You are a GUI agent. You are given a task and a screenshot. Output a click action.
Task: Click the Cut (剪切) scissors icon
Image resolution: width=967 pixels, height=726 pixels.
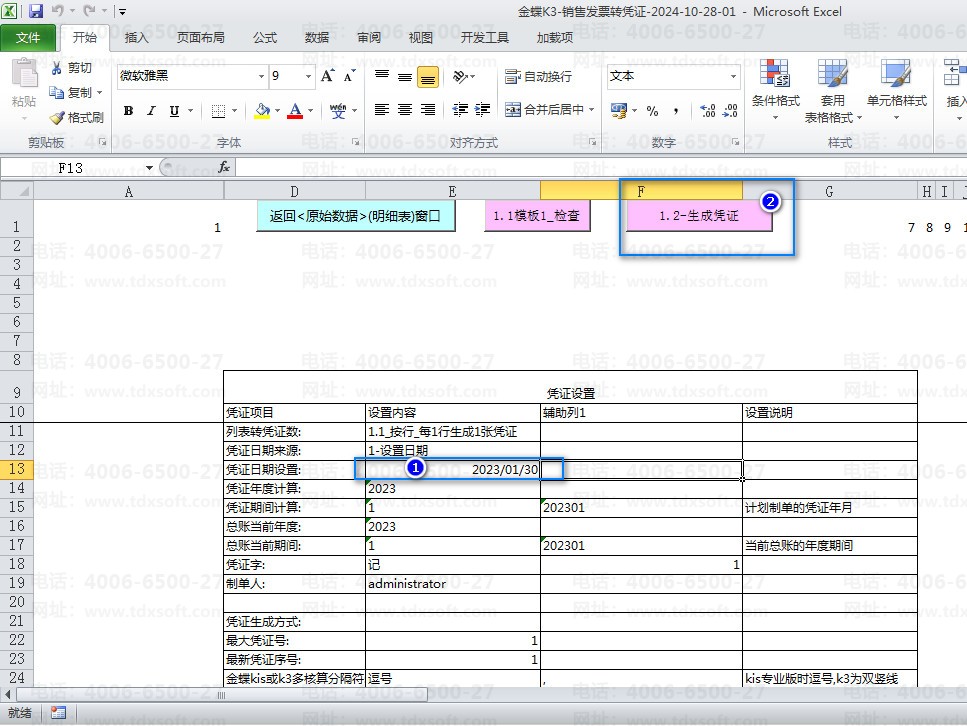click(x=57, y=68)
